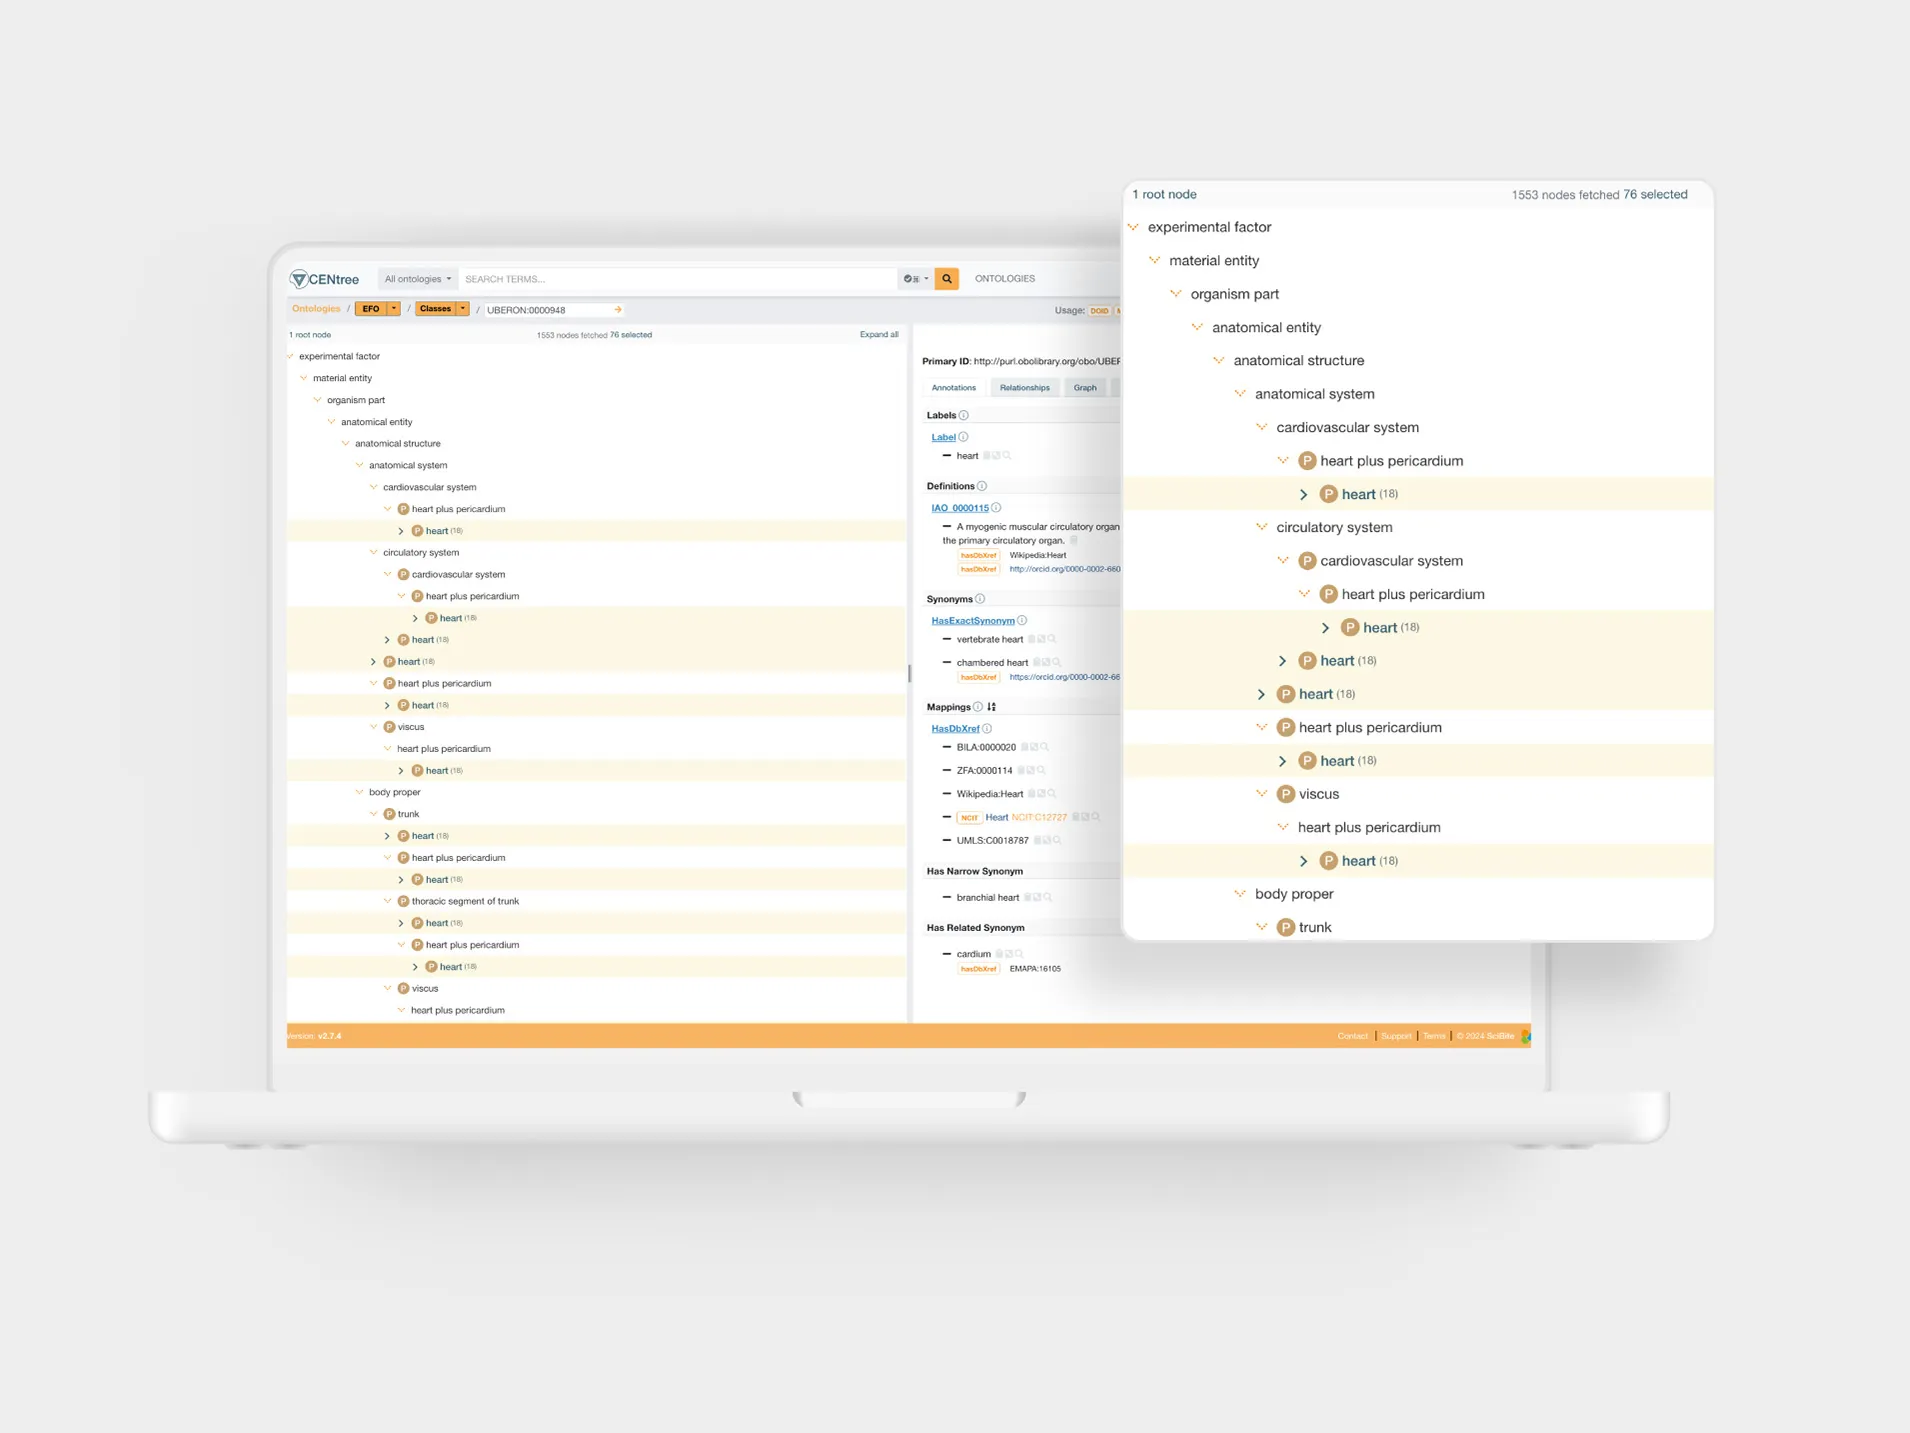Image resolution: width=1910 pixels, height=1433 pixels.
Task: Select anatomical entity in the enlarged panel
Action: click(x=1266, y=327)
